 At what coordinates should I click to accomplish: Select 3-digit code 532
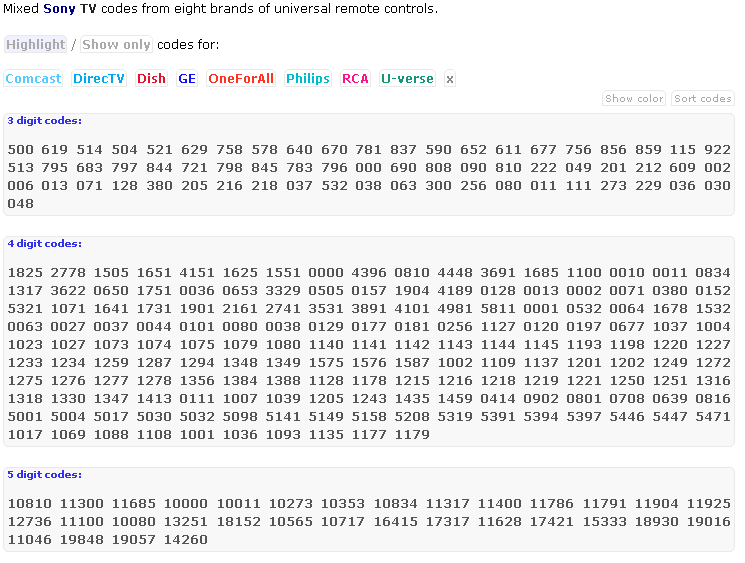pos(334,186)
